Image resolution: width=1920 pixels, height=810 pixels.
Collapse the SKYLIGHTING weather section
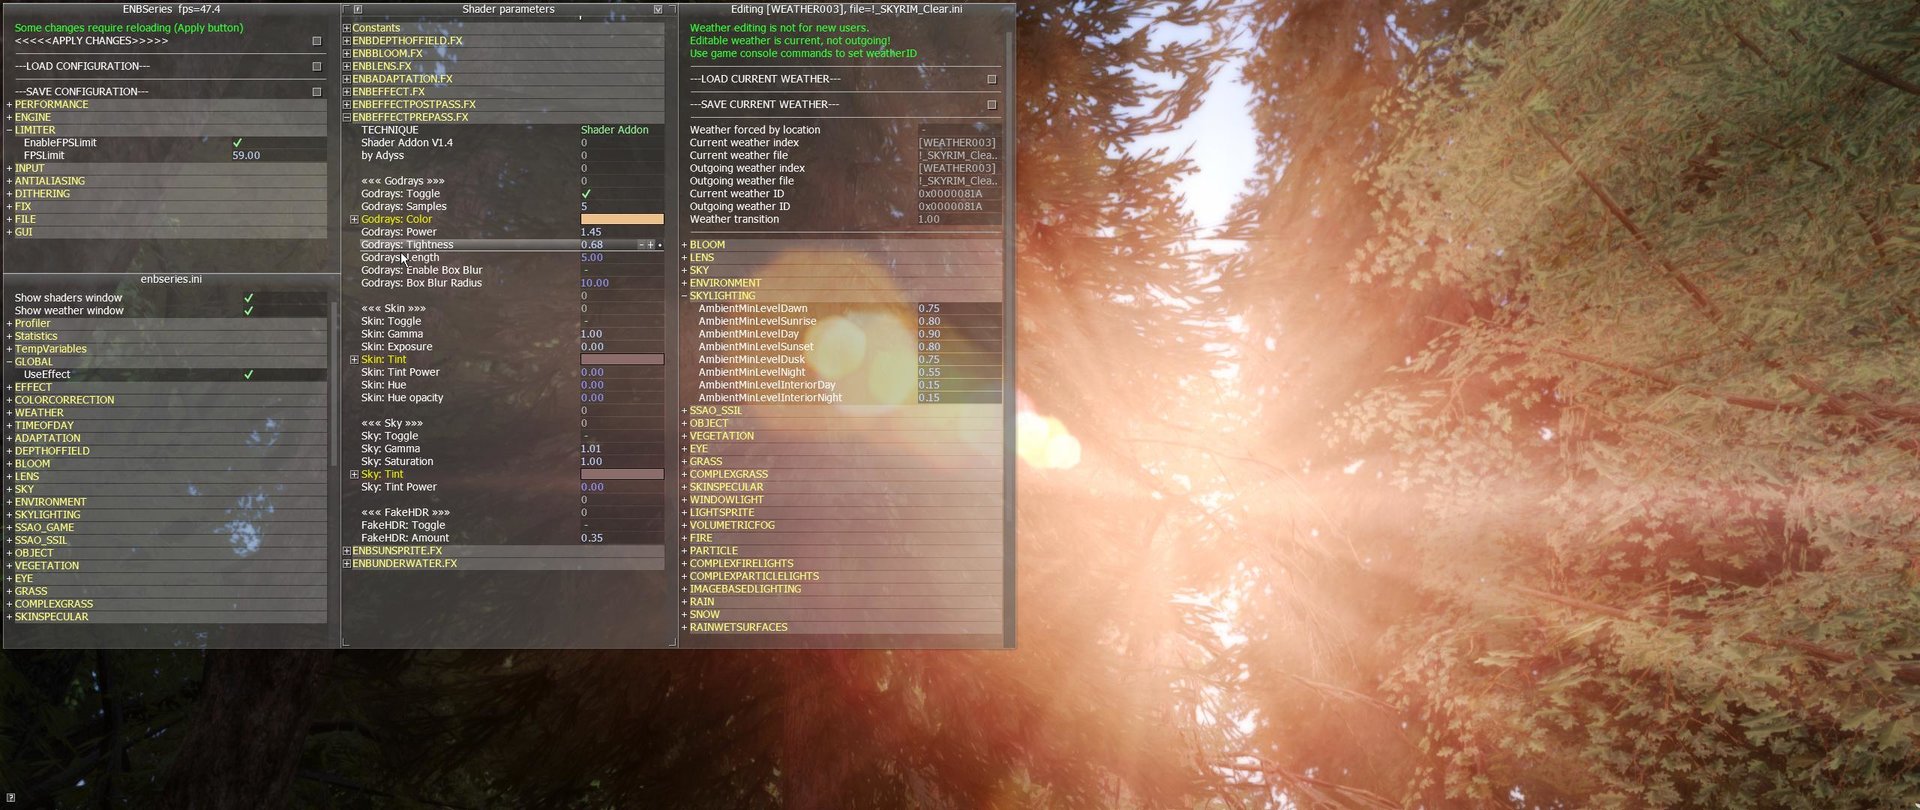pyautogui.click(x=685, y=296)
